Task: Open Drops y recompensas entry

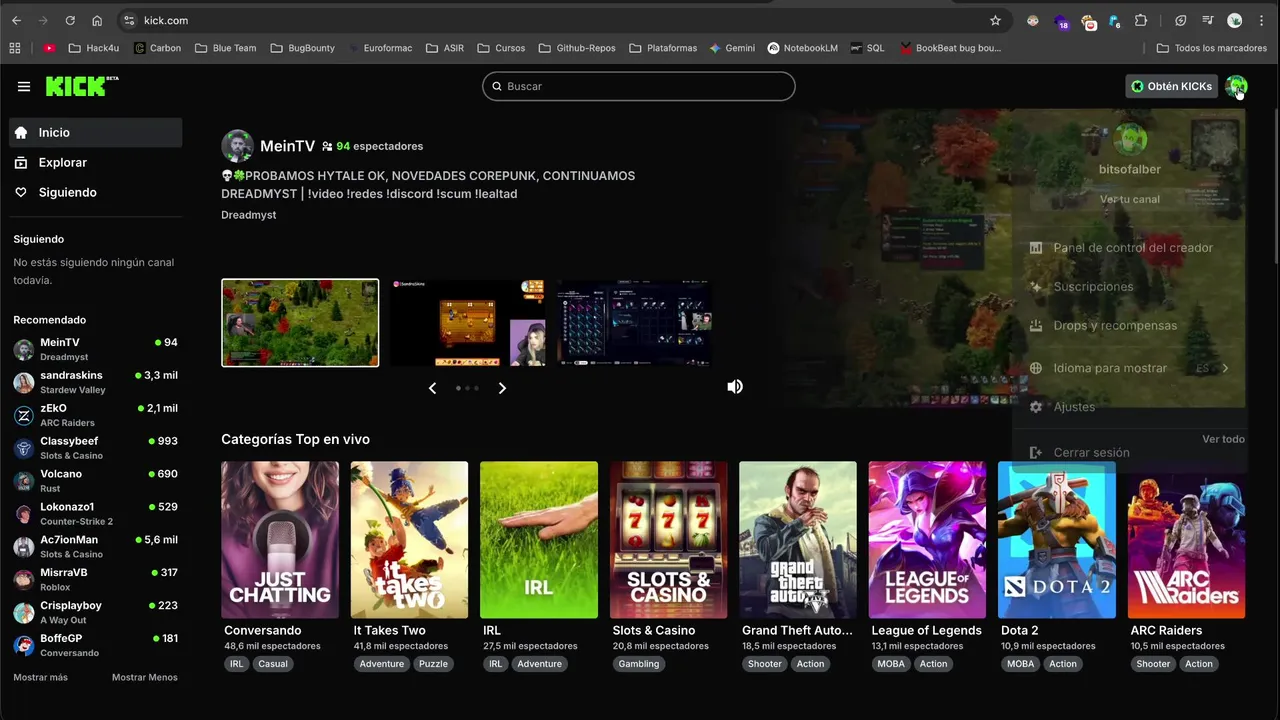Action: coord(1129,326)
